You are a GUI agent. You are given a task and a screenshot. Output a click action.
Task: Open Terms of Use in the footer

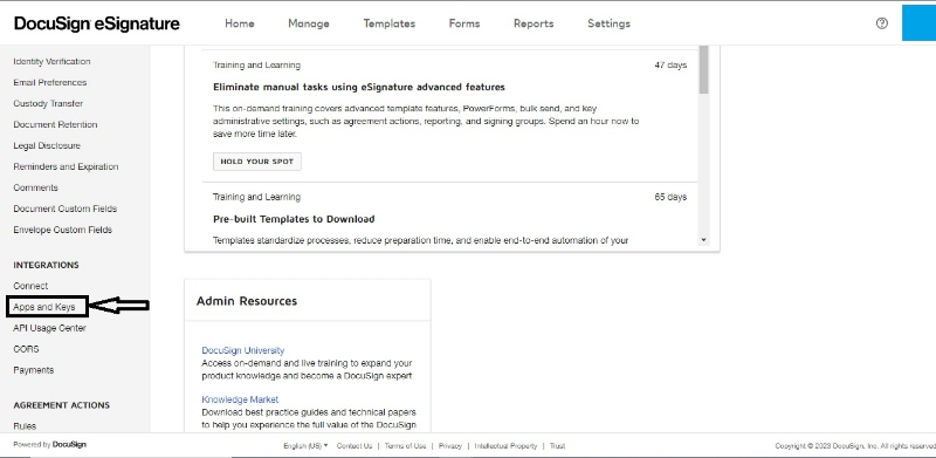405,446
